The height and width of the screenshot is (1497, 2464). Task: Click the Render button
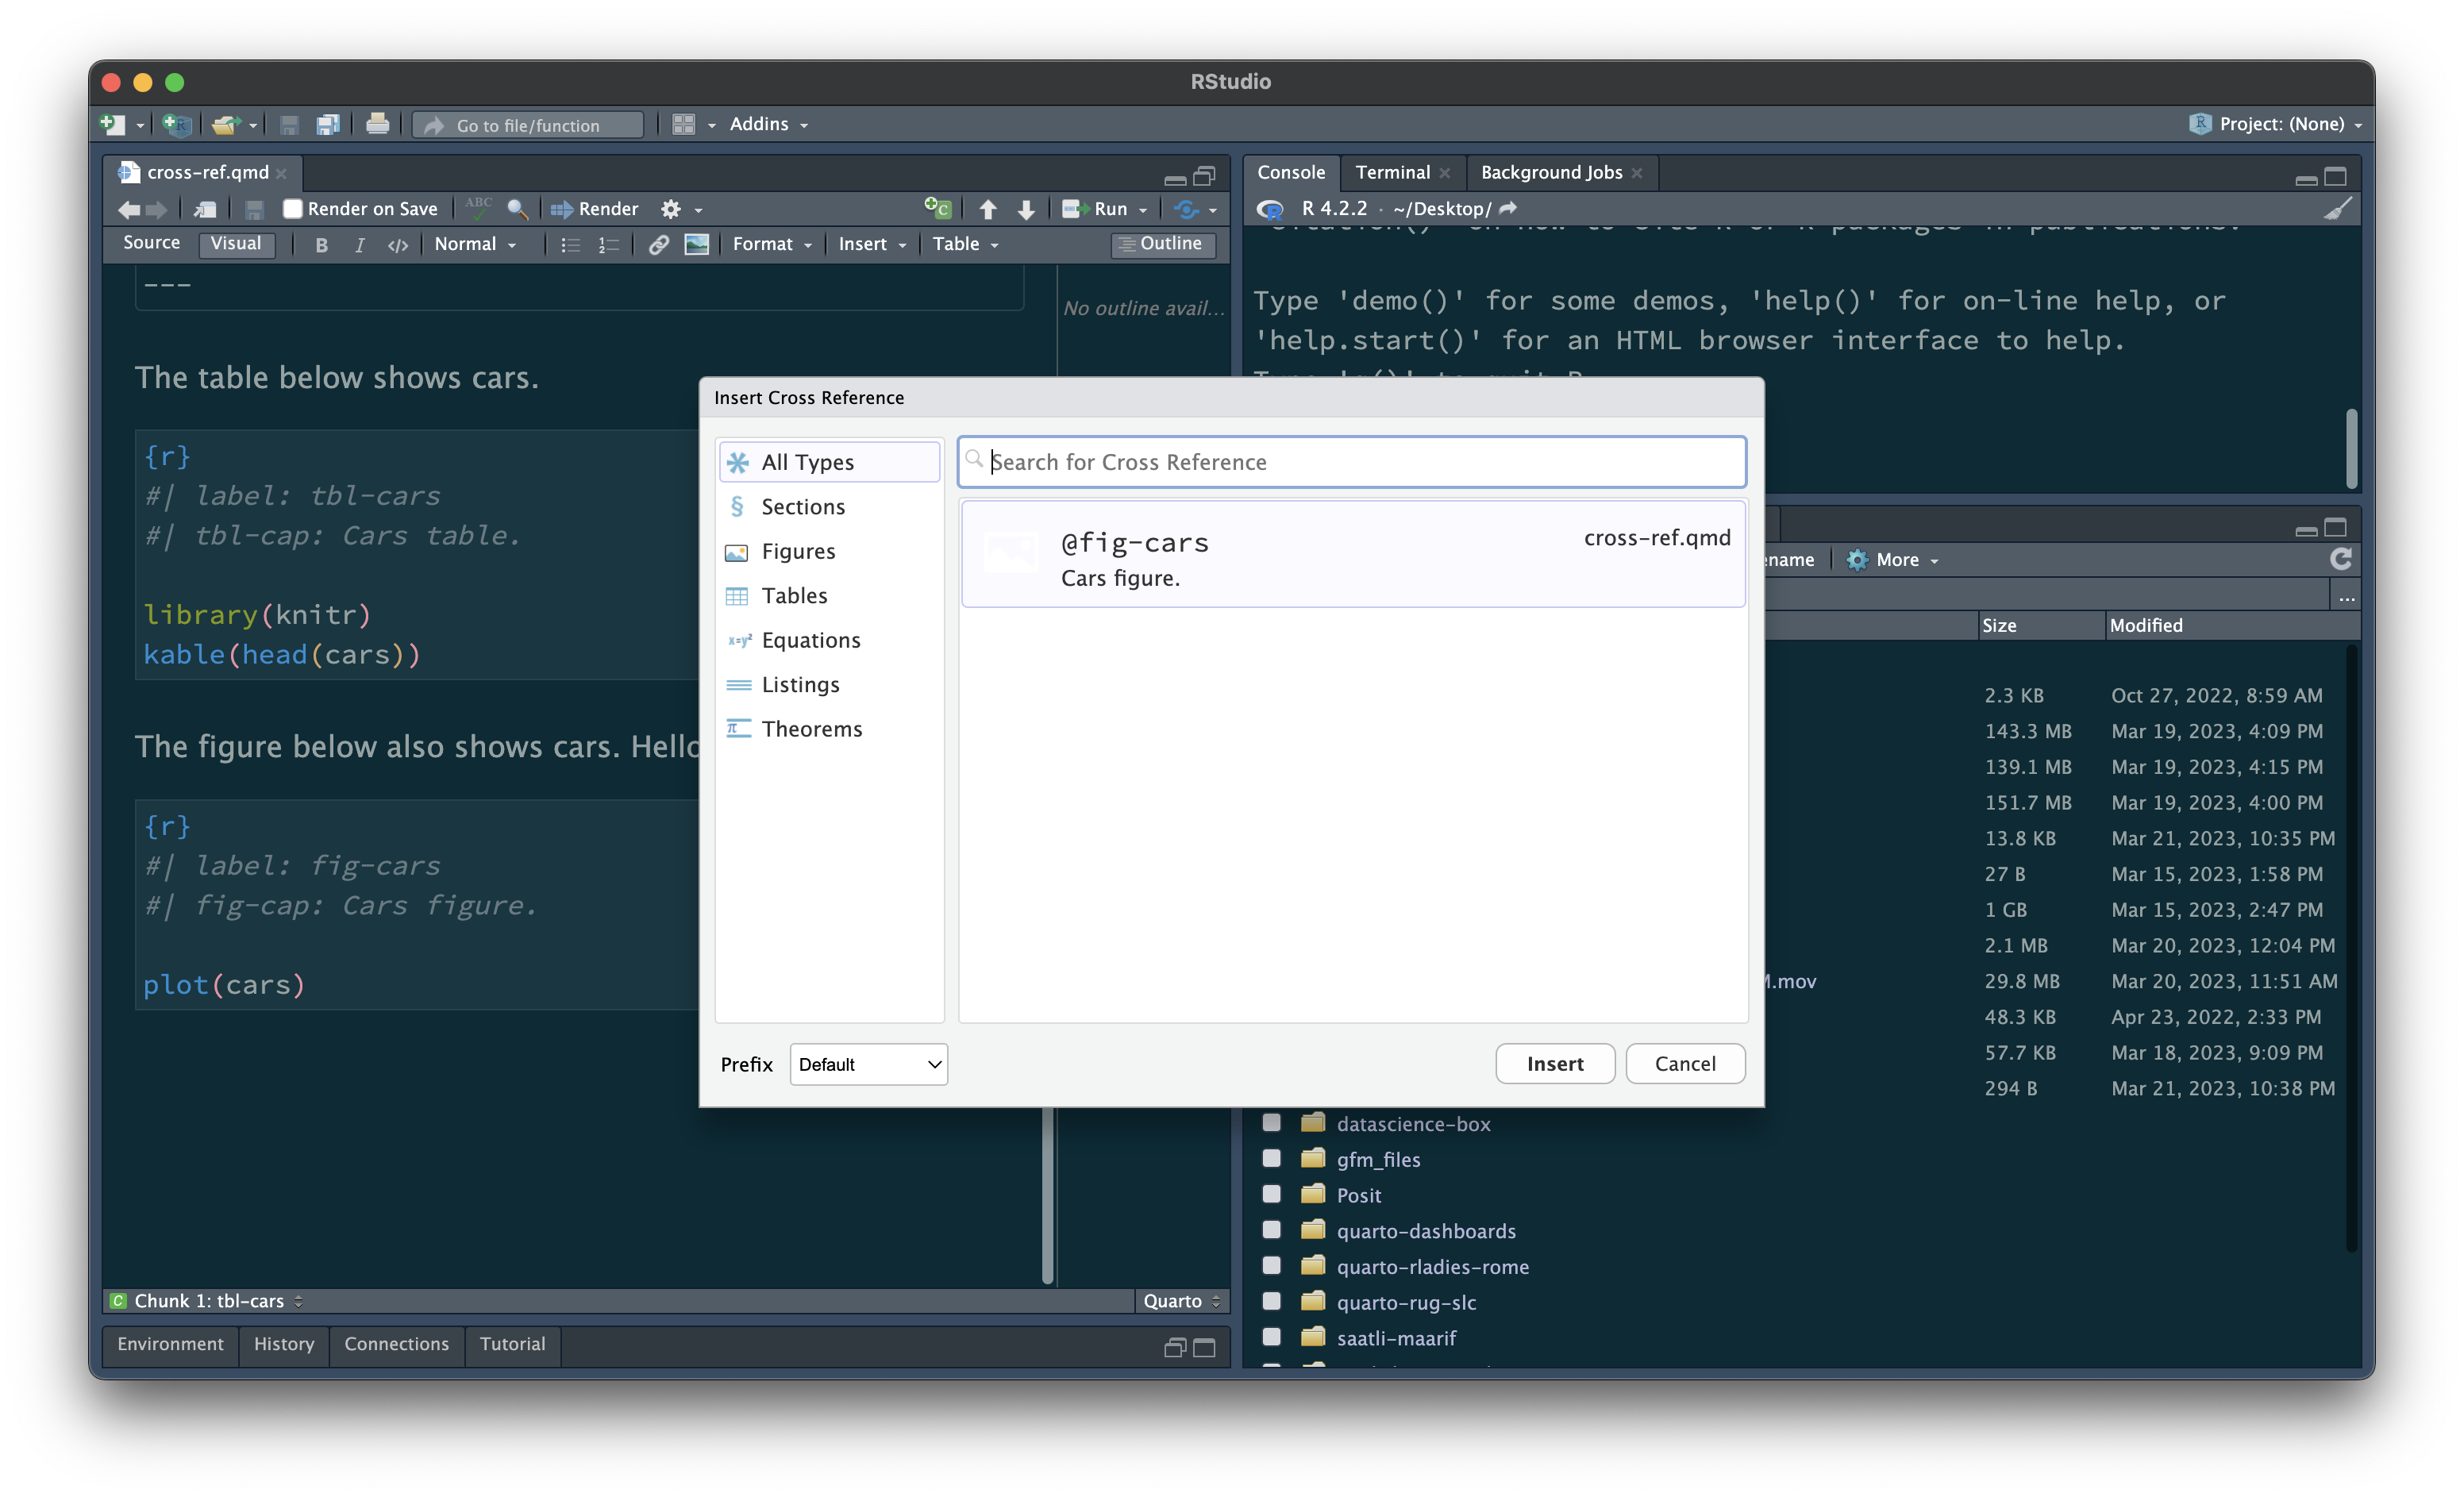(x=594, y=209)
